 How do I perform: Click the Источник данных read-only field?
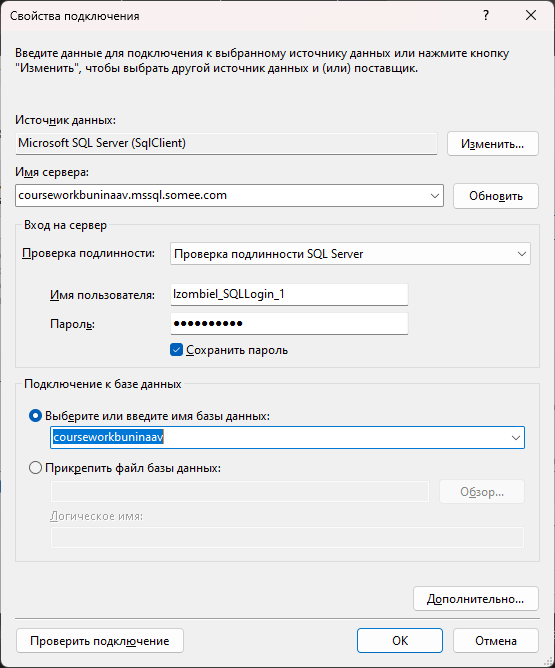226,144
